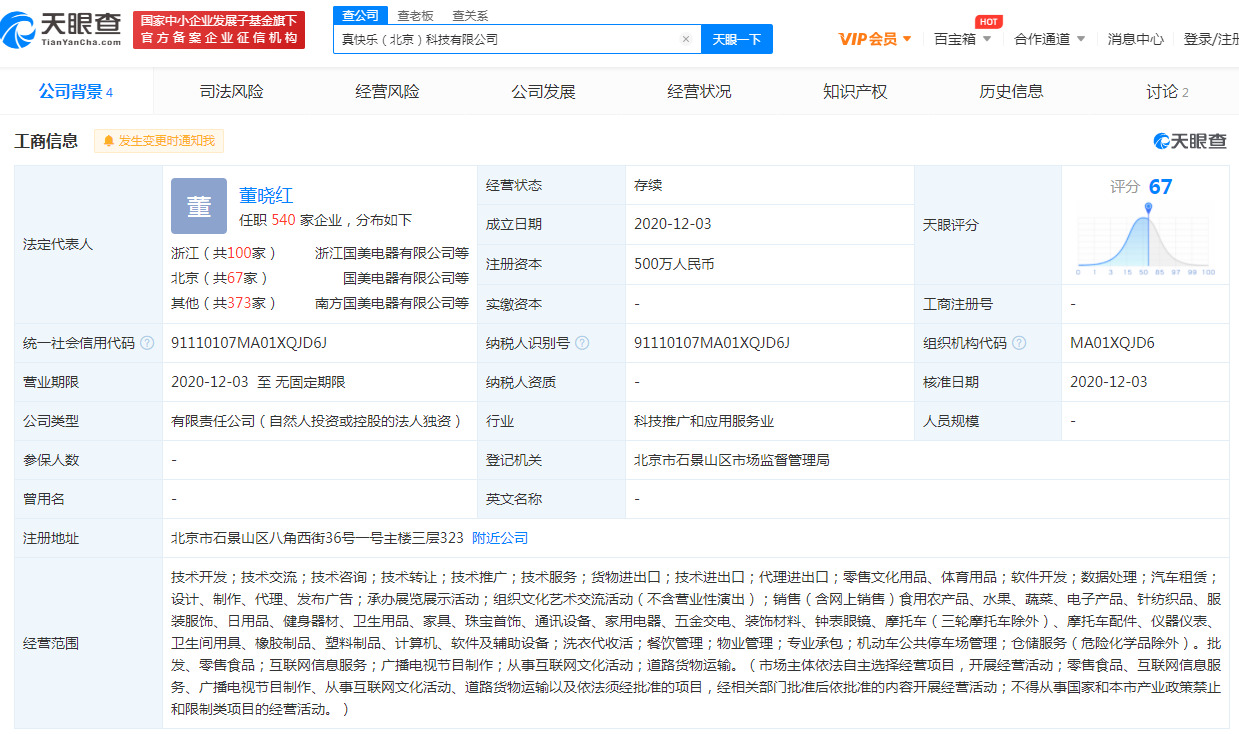Clear the search box with the X icon

coord(686,39)
